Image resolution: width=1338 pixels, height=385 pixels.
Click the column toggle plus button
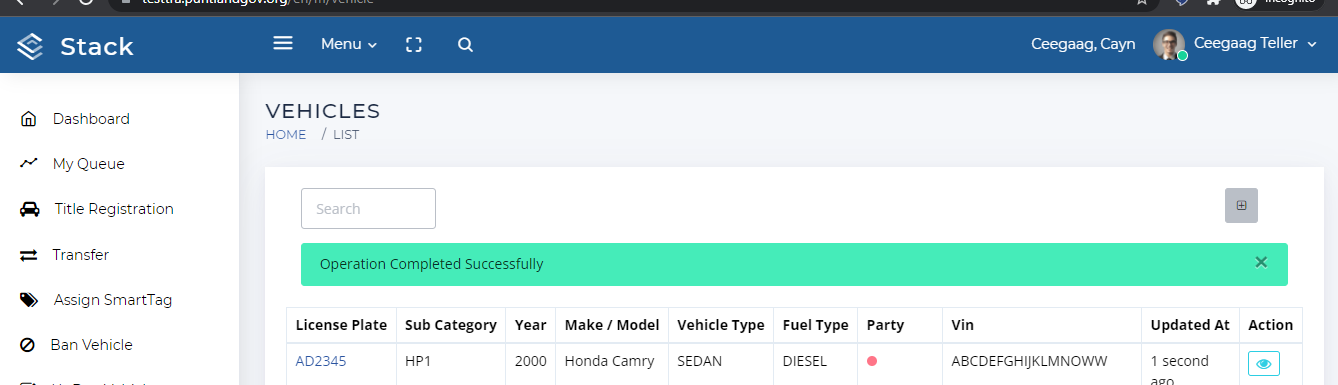coord(1241,205)
